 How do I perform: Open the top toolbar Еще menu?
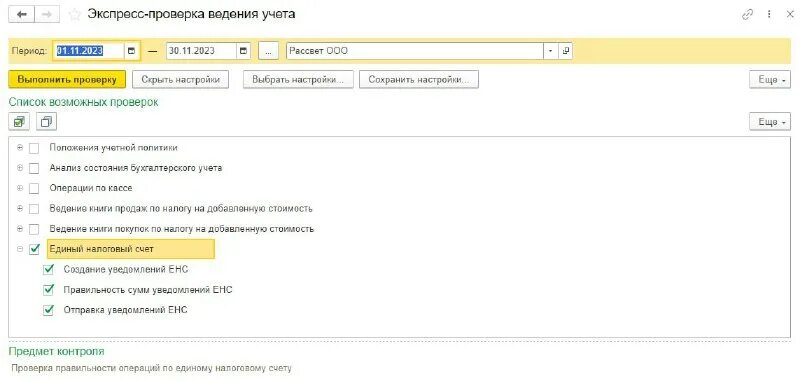coord(770,80)
